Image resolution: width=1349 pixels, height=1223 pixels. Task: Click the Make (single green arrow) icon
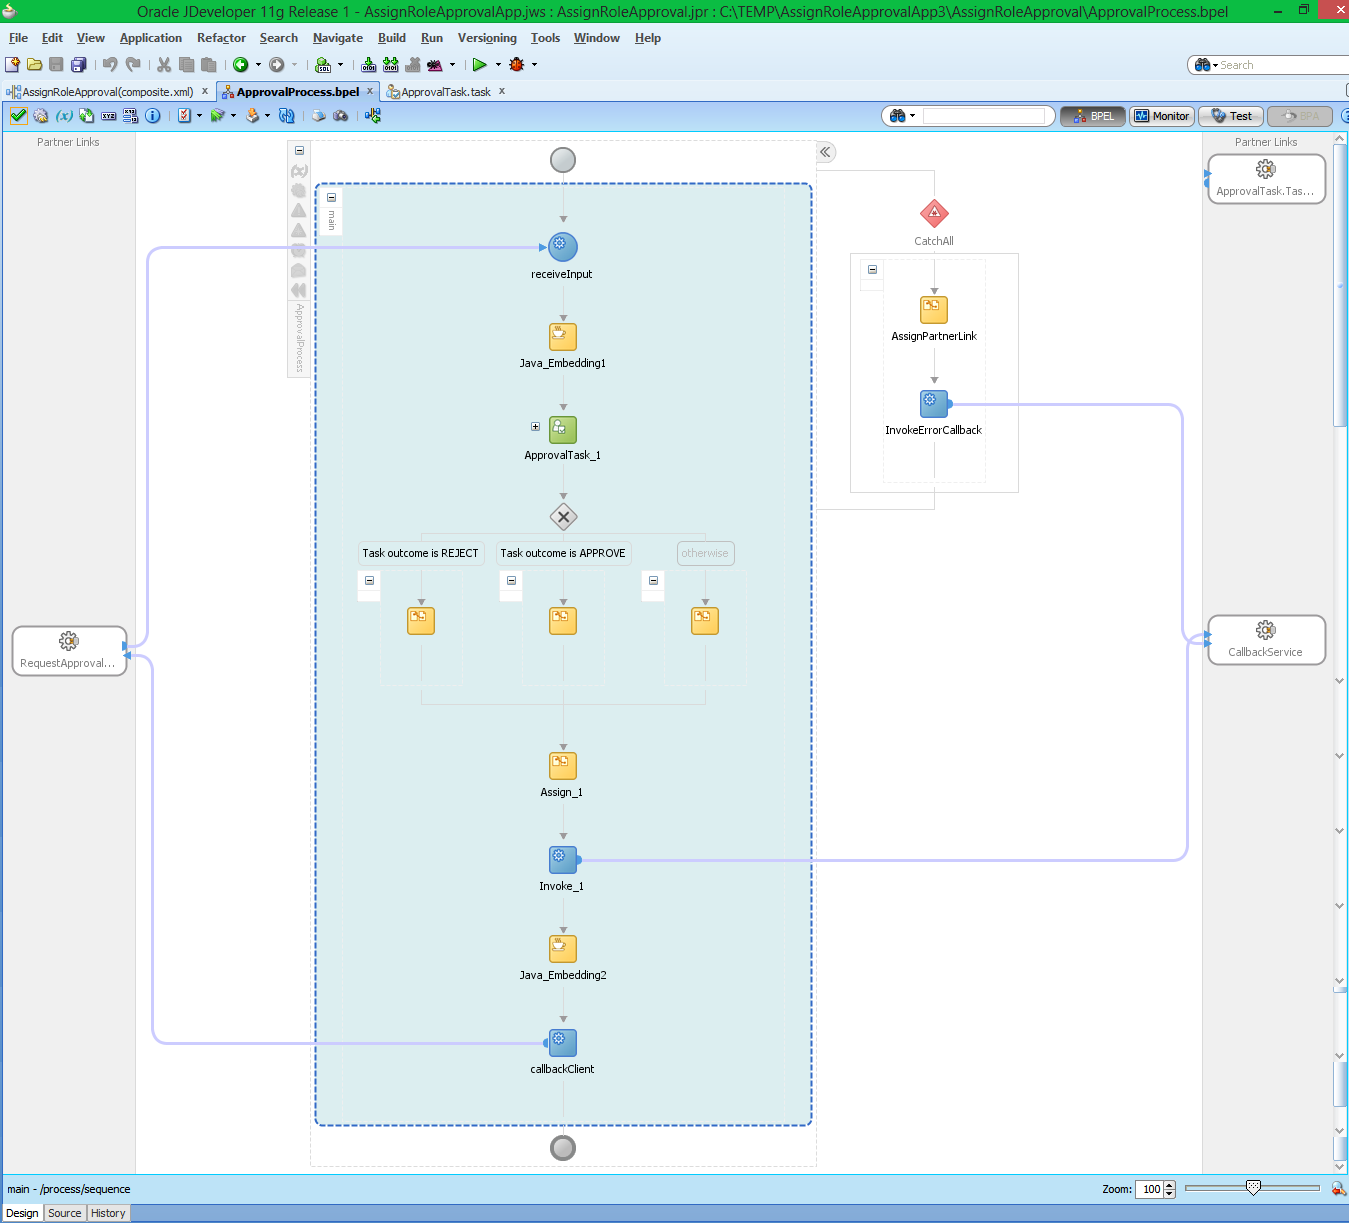369,64
